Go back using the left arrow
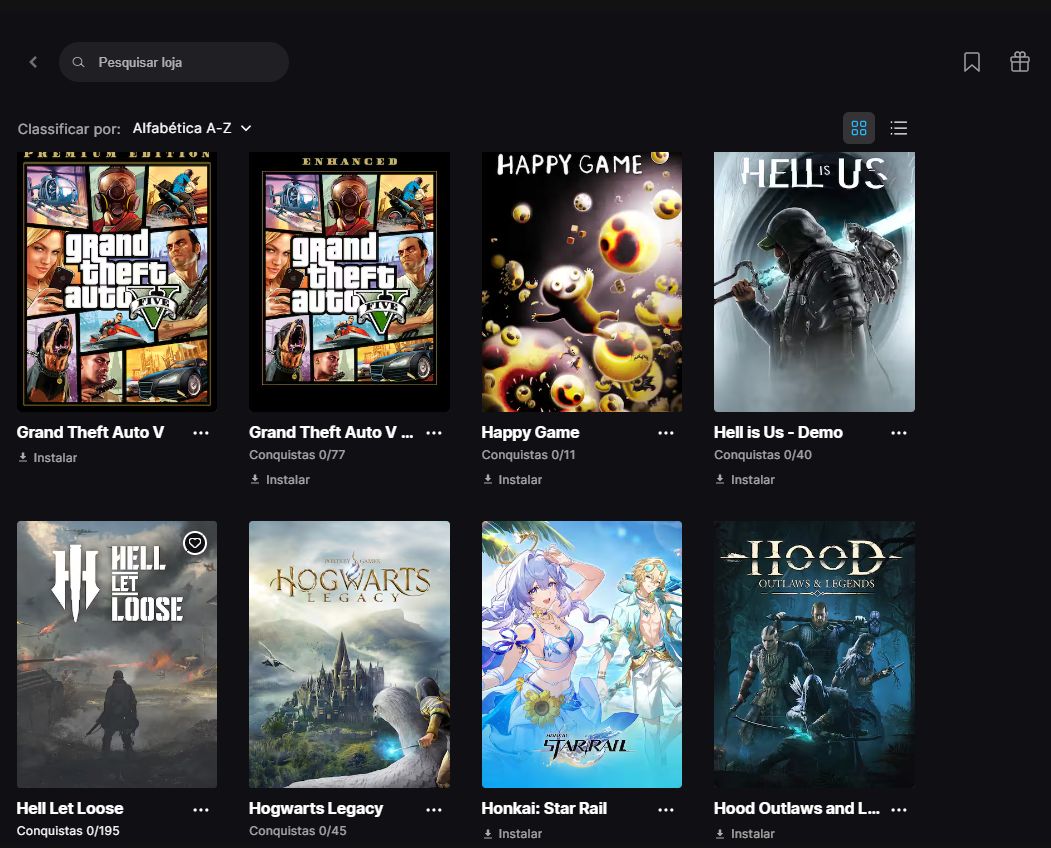Image resolution: width=1051 pixels, height=848 pixels. [33, 62]
